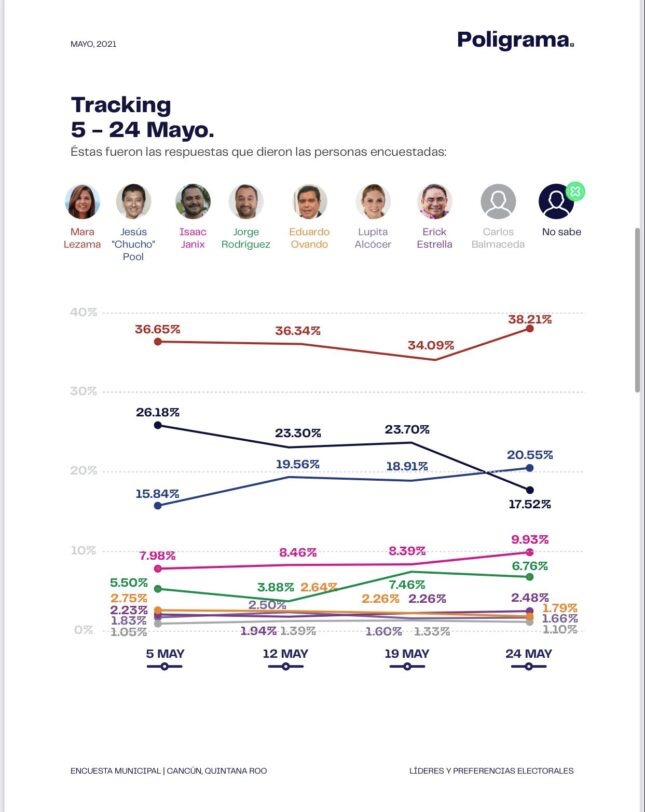
Task: Click the "Mara Lezama" name label
Action: (83, 238)
